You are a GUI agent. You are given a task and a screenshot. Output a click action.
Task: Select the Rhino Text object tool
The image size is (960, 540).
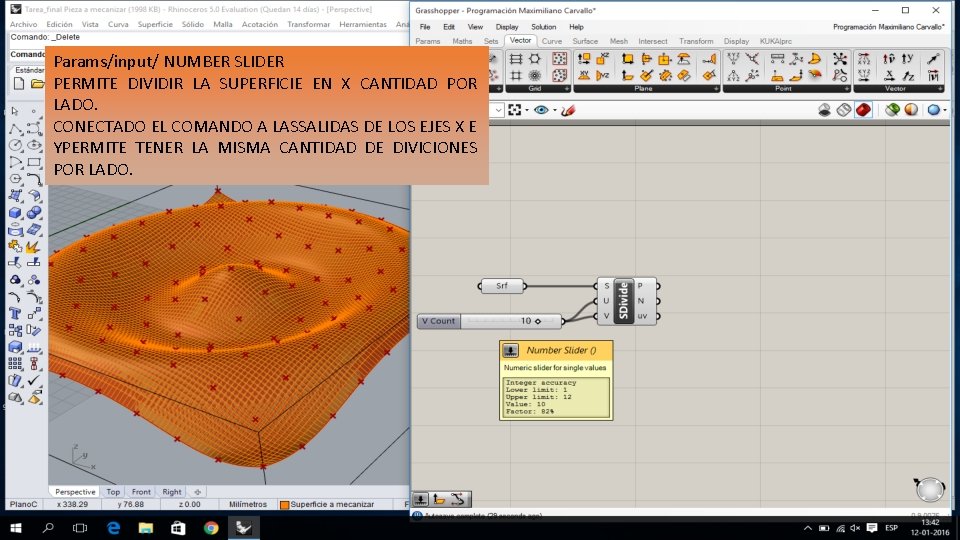(x=15, y=313)
